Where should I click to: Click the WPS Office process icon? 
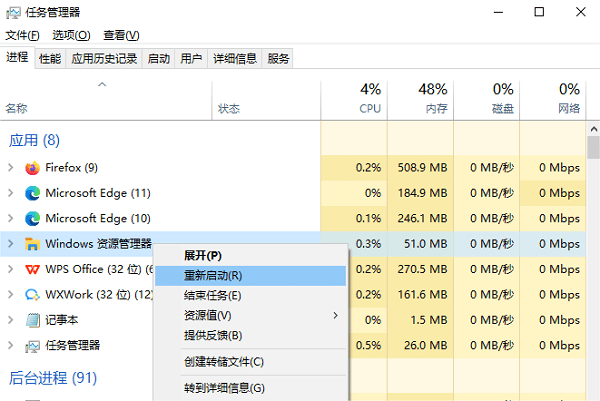(32, 269)
